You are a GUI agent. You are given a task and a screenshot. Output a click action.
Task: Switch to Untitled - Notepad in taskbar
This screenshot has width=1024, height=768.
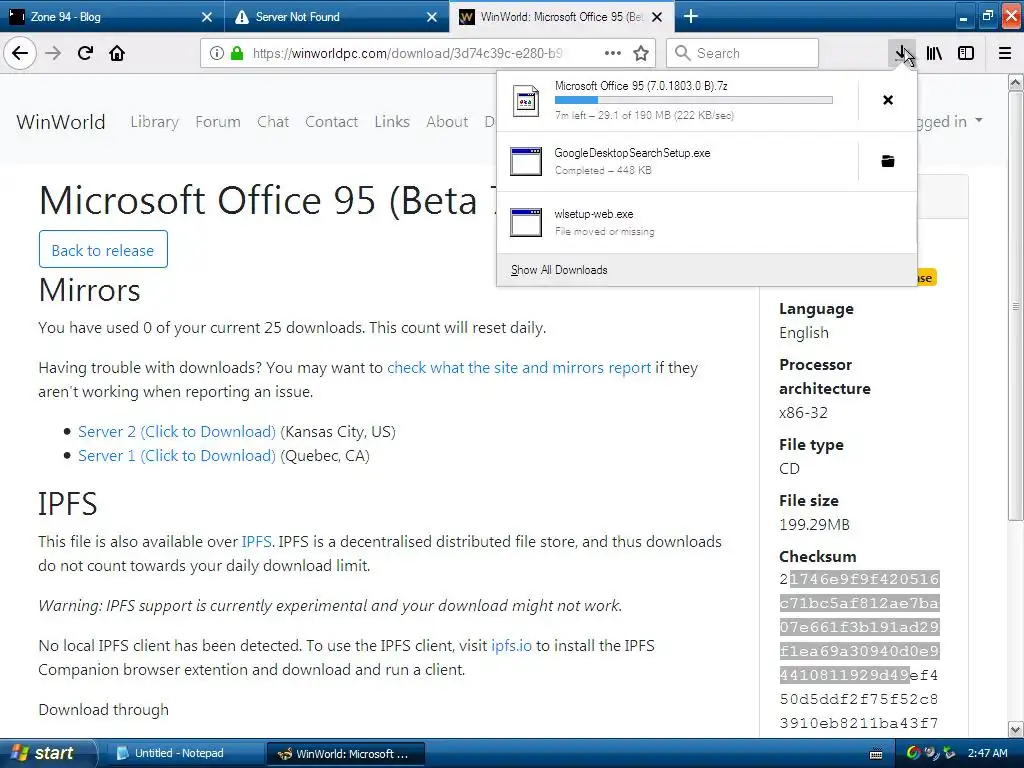pos(184,754)
